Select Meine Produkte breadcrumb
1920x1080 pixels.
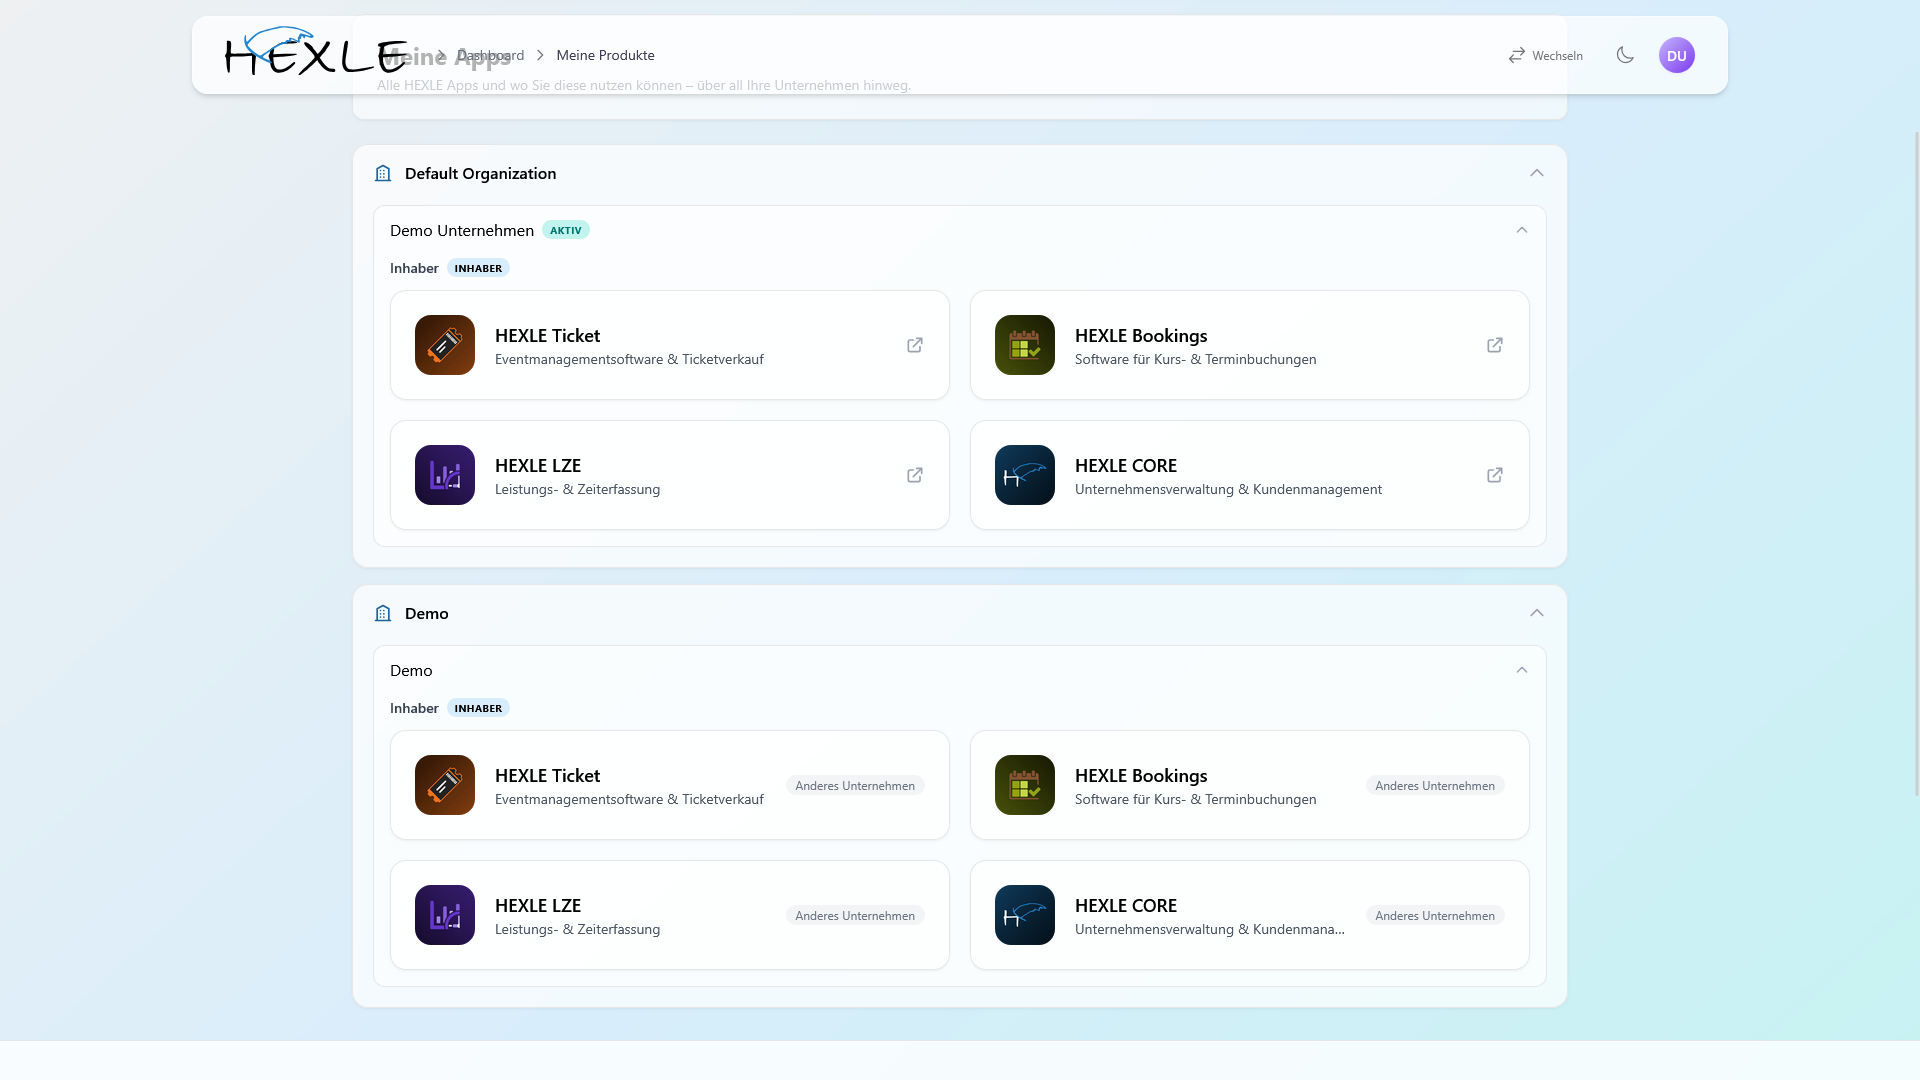(605, 55)
